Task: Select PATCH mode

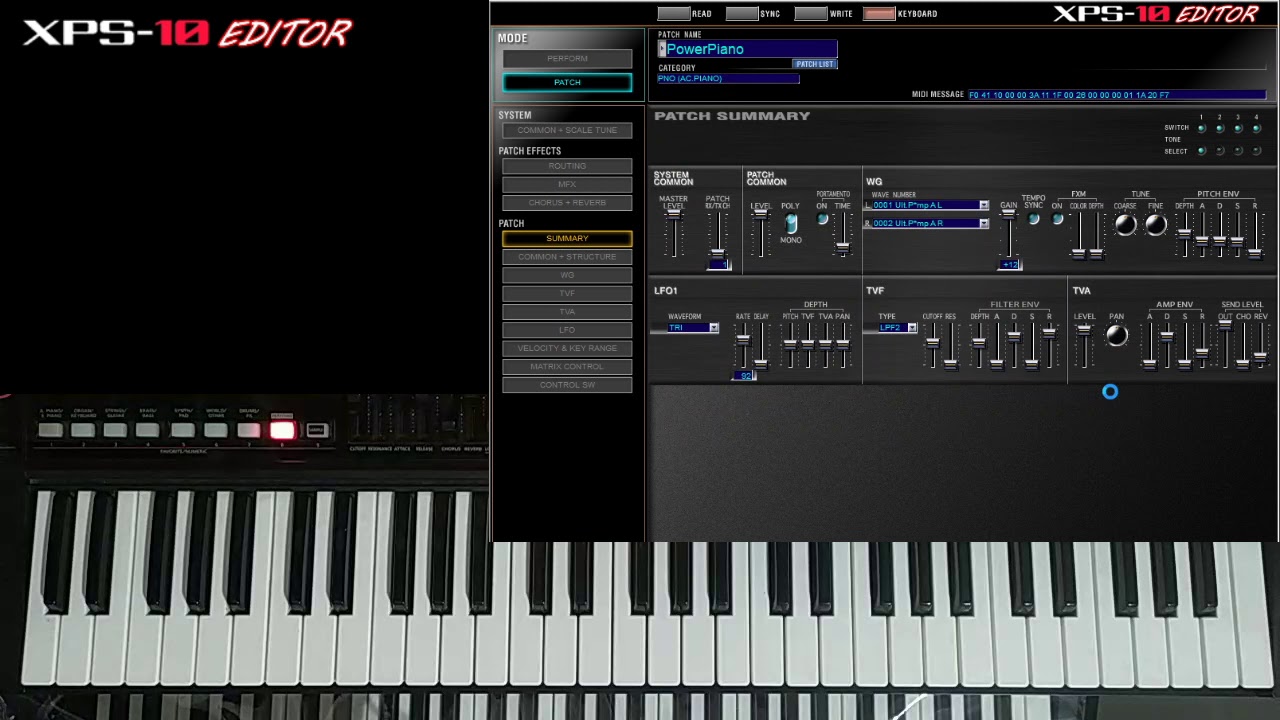Action: pyautogui.click(x=567, y=82)
